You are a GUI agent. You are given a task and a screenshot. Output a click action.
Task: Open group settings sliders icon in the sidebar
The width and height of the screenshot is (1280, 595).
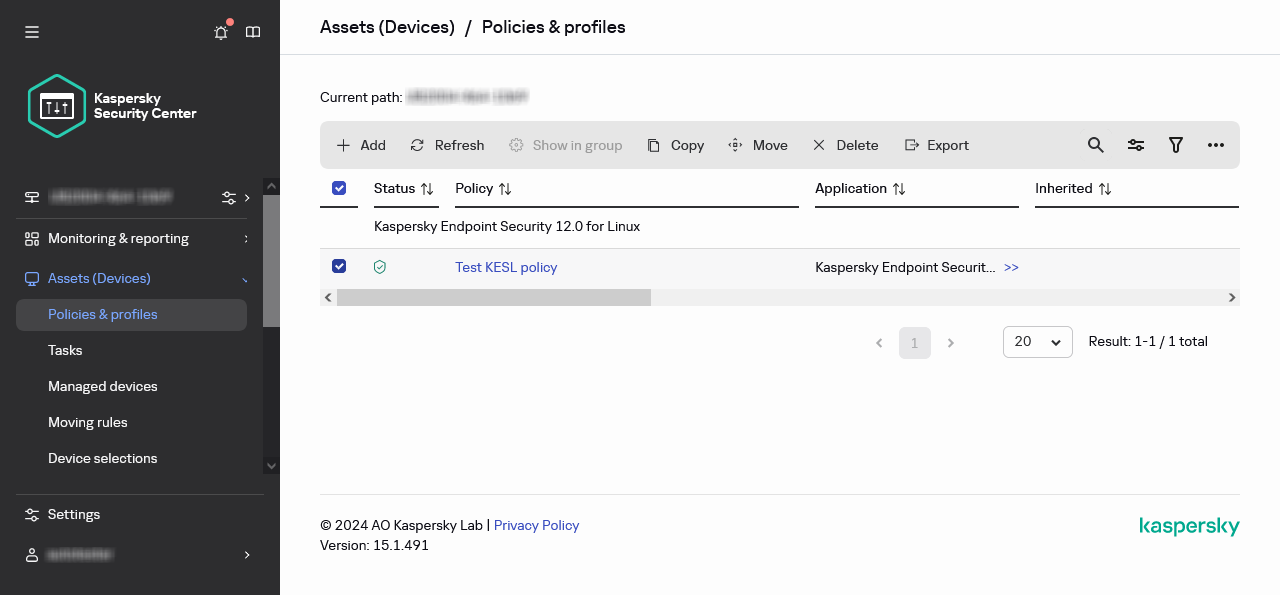tap(229, 197)
